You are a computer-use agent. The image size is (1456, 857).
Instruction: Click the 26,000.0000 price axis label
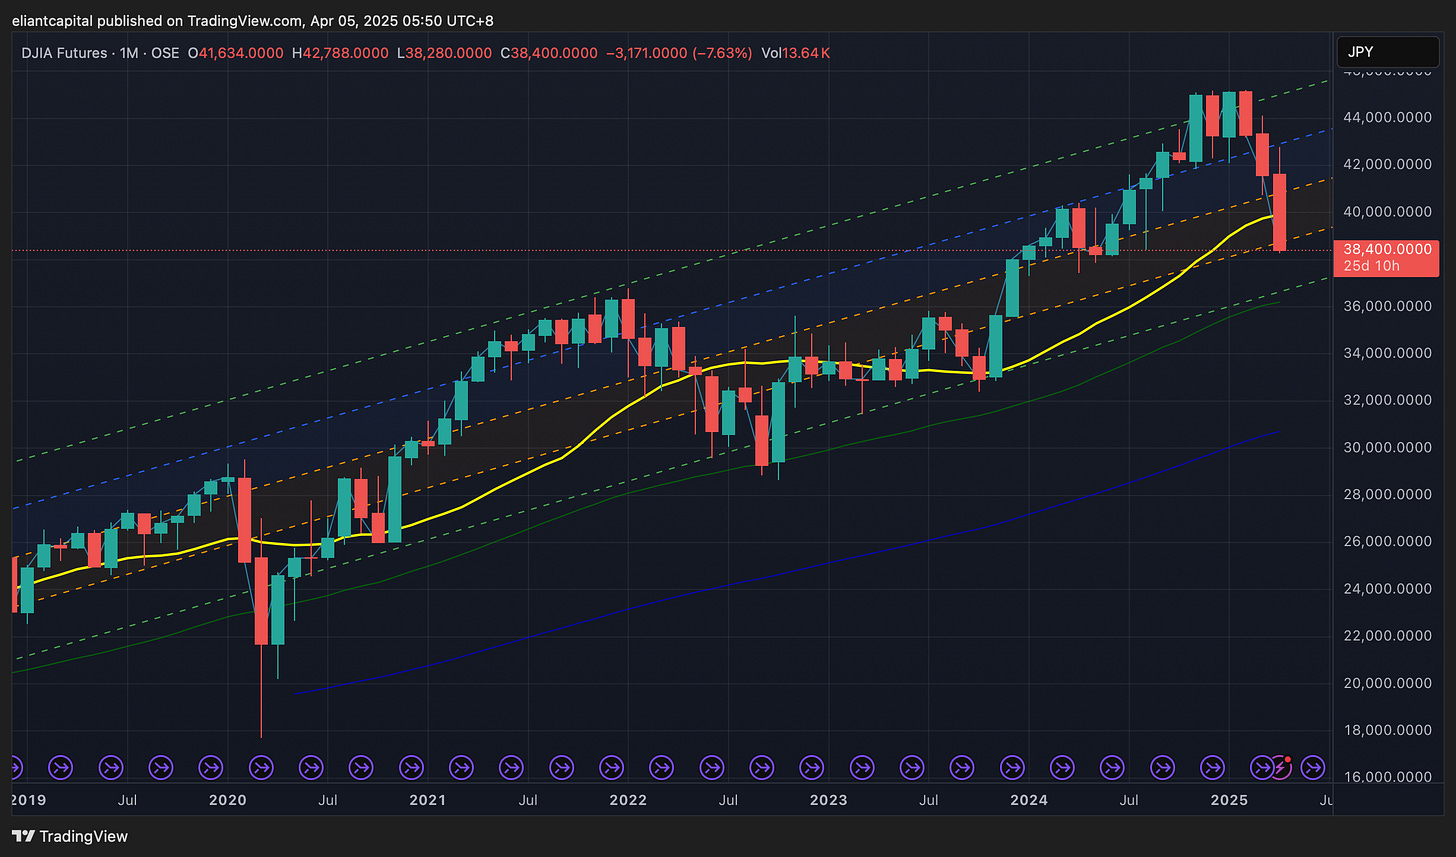(1387, 542)
